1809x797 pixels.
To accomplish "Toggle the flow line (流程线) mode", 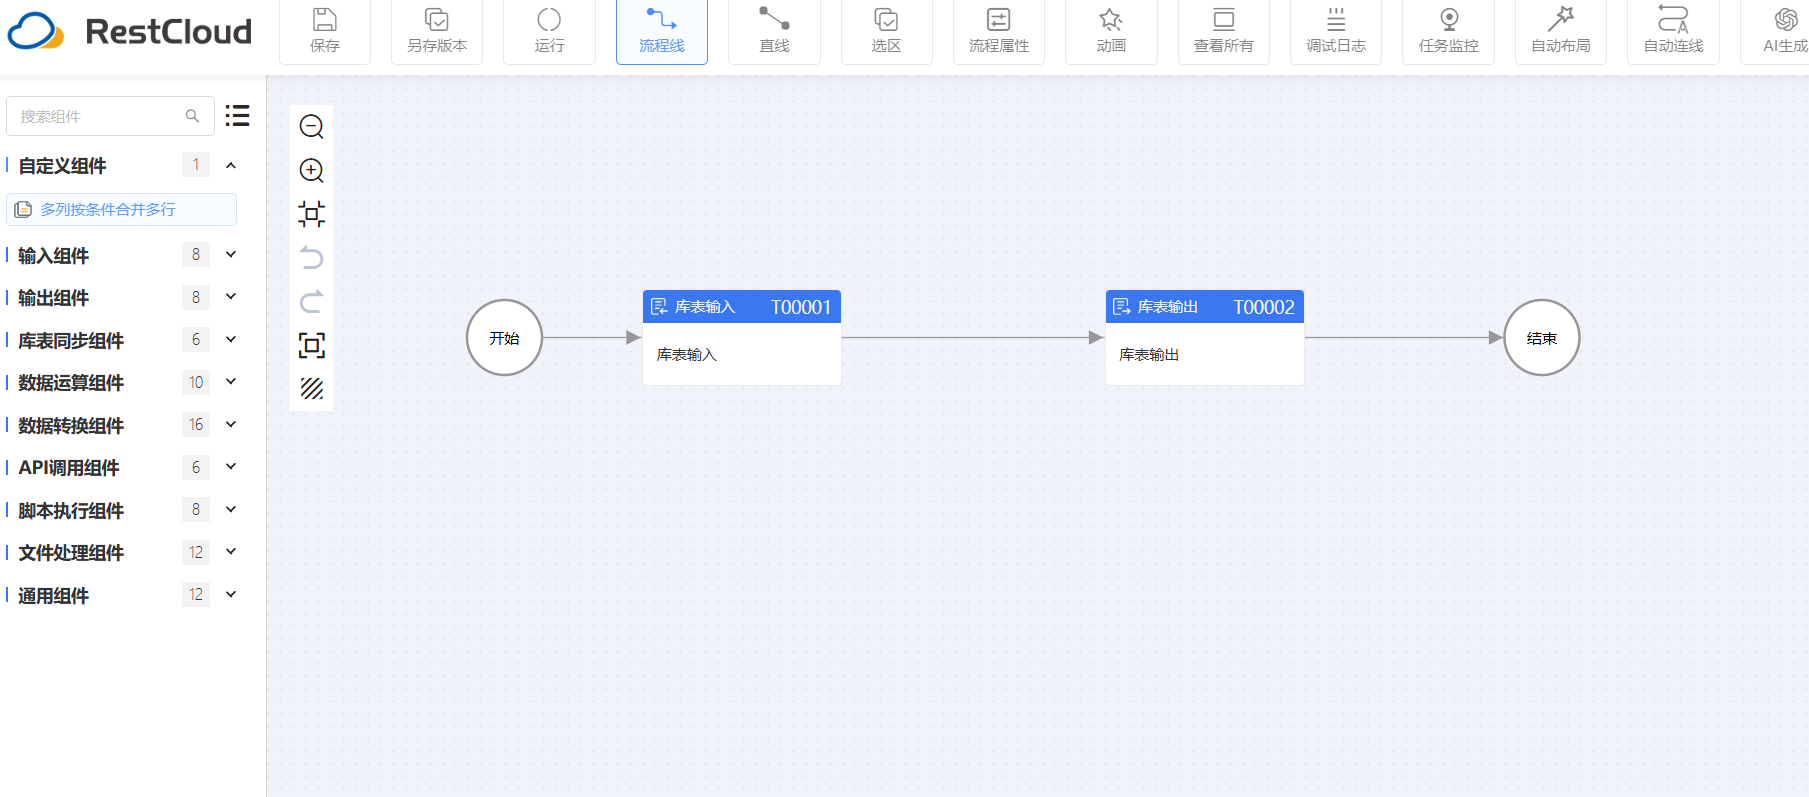I will point(661,31).
